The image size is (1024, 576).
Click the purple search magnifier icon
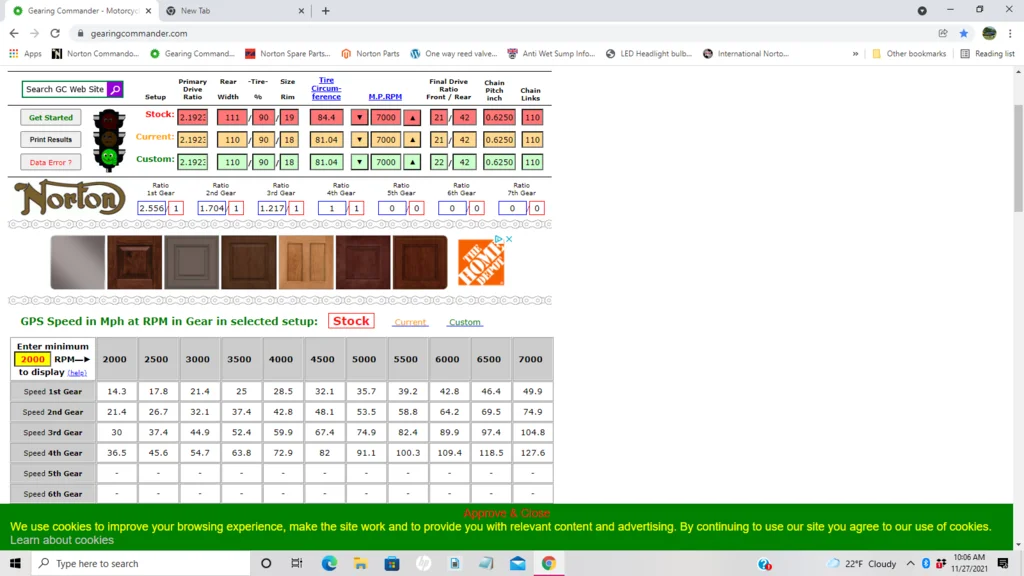(114, 89)
